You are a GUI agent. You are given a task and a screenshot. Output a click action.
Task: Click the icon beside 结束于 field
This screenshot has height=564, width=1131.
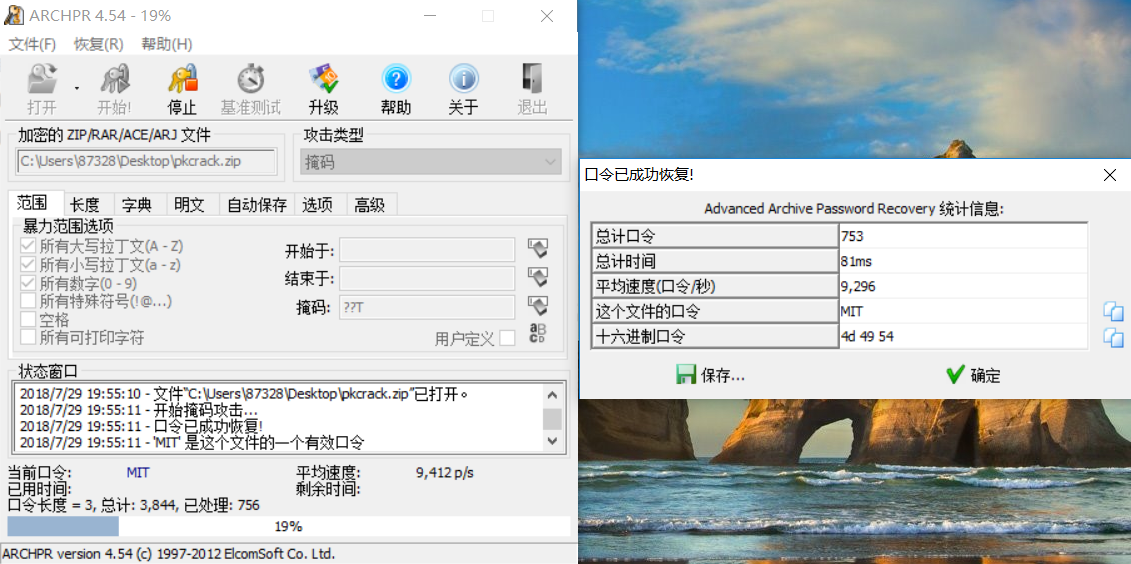click(537, 277)
